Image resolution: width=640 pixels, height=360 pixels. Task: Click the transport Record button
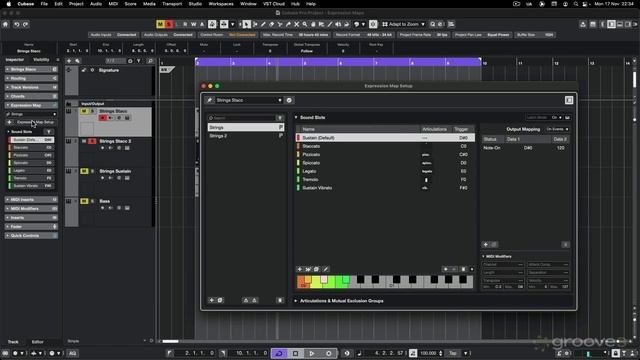click(329, 353)
